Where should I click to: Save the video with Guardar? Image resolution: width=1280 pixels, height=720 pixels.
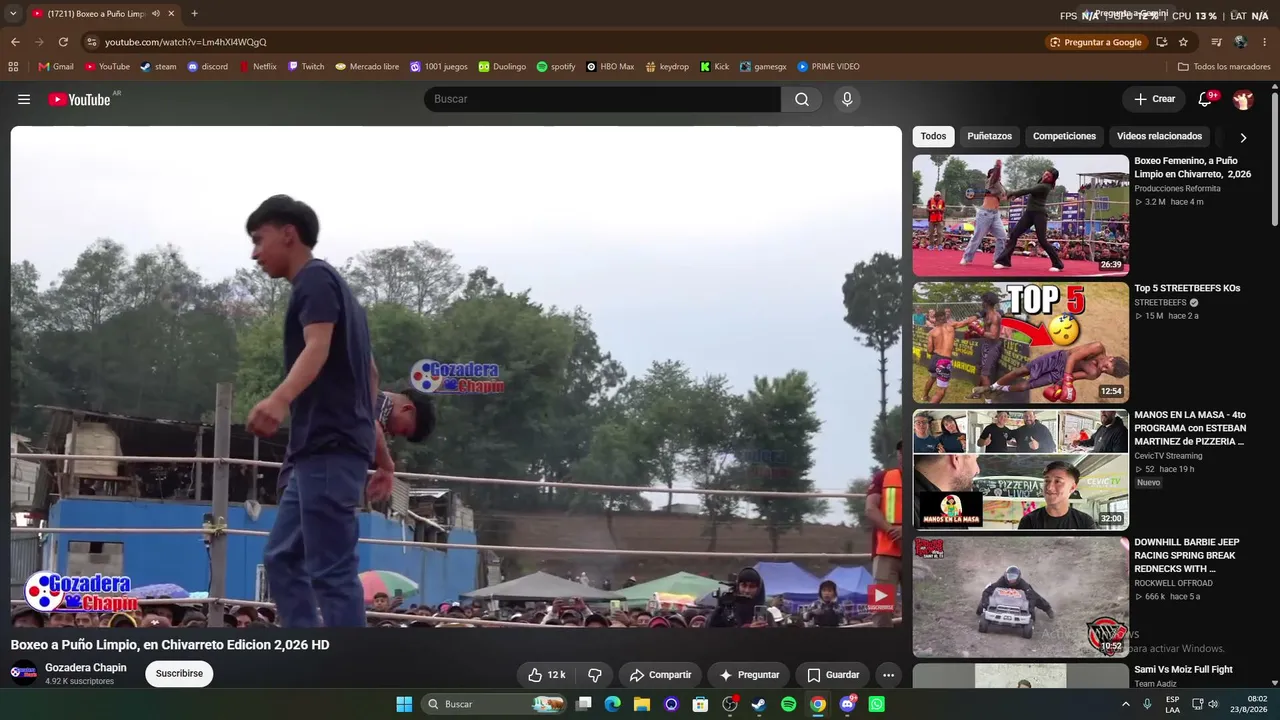[833, 675]
